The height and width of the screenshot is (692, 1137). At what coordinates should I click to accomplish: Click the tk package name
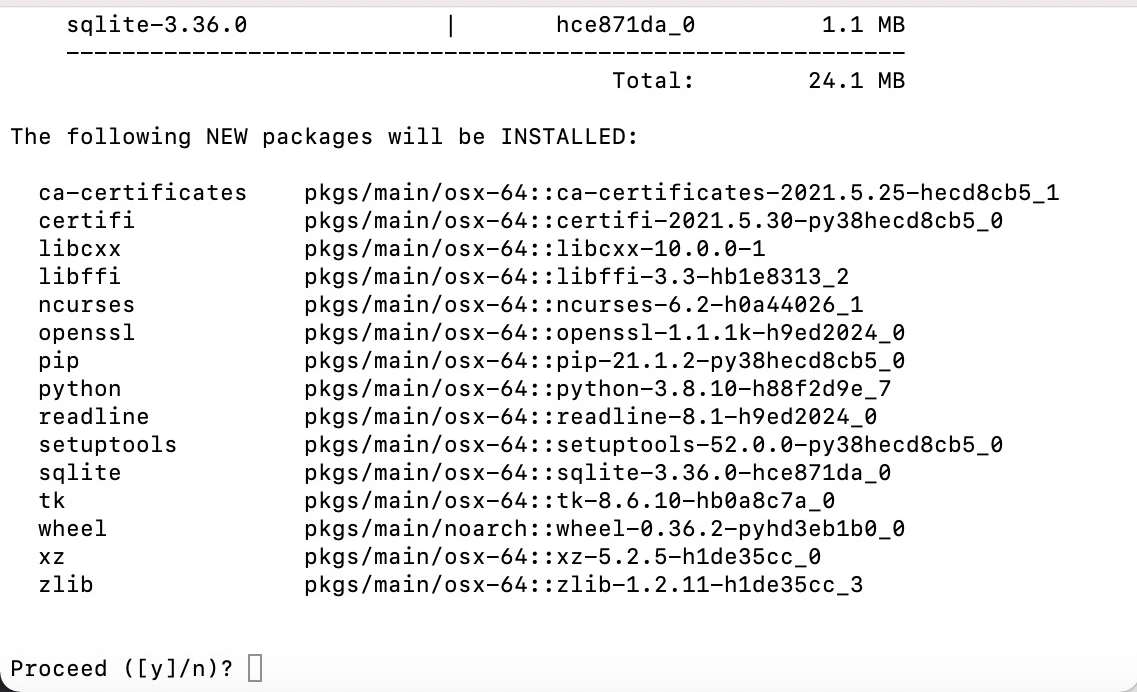coord(52,501)
